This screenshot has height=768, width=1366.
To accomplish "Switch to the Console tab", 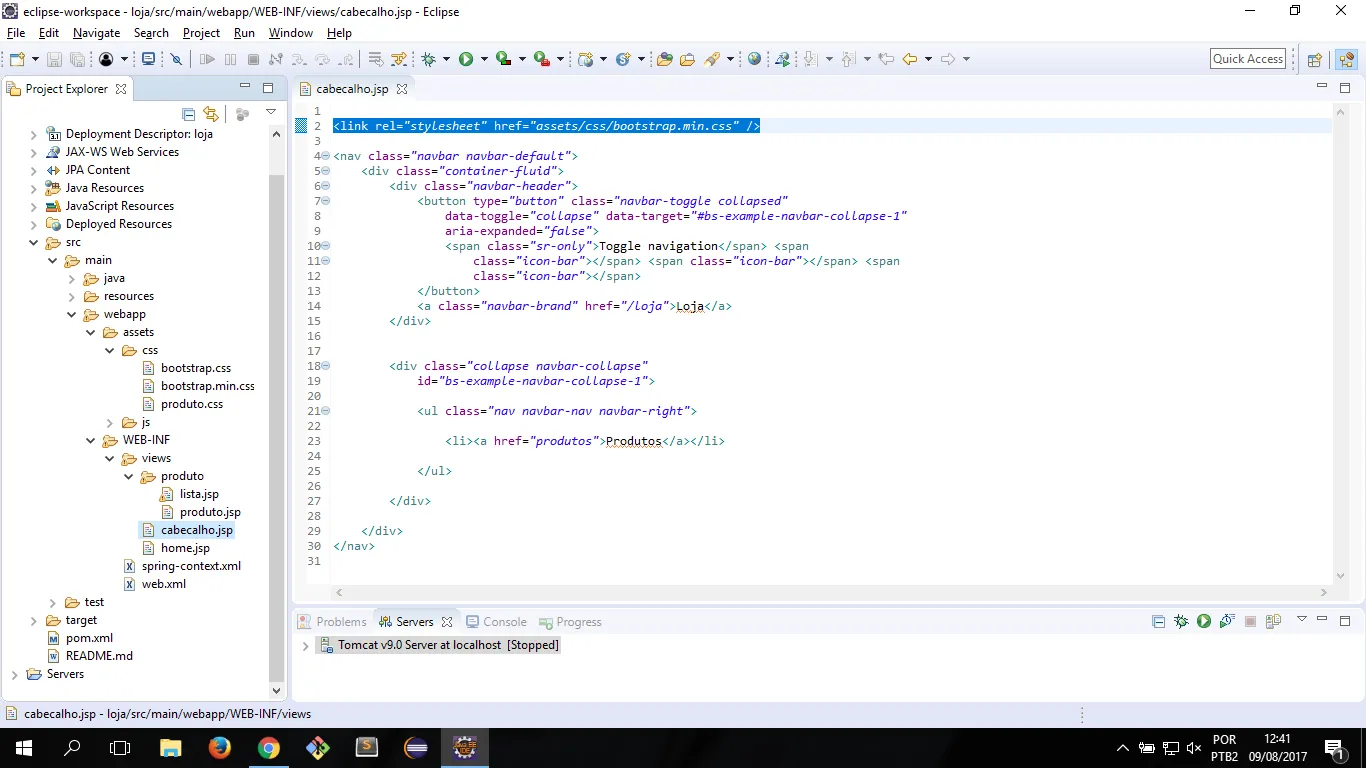I will (504, 621).
